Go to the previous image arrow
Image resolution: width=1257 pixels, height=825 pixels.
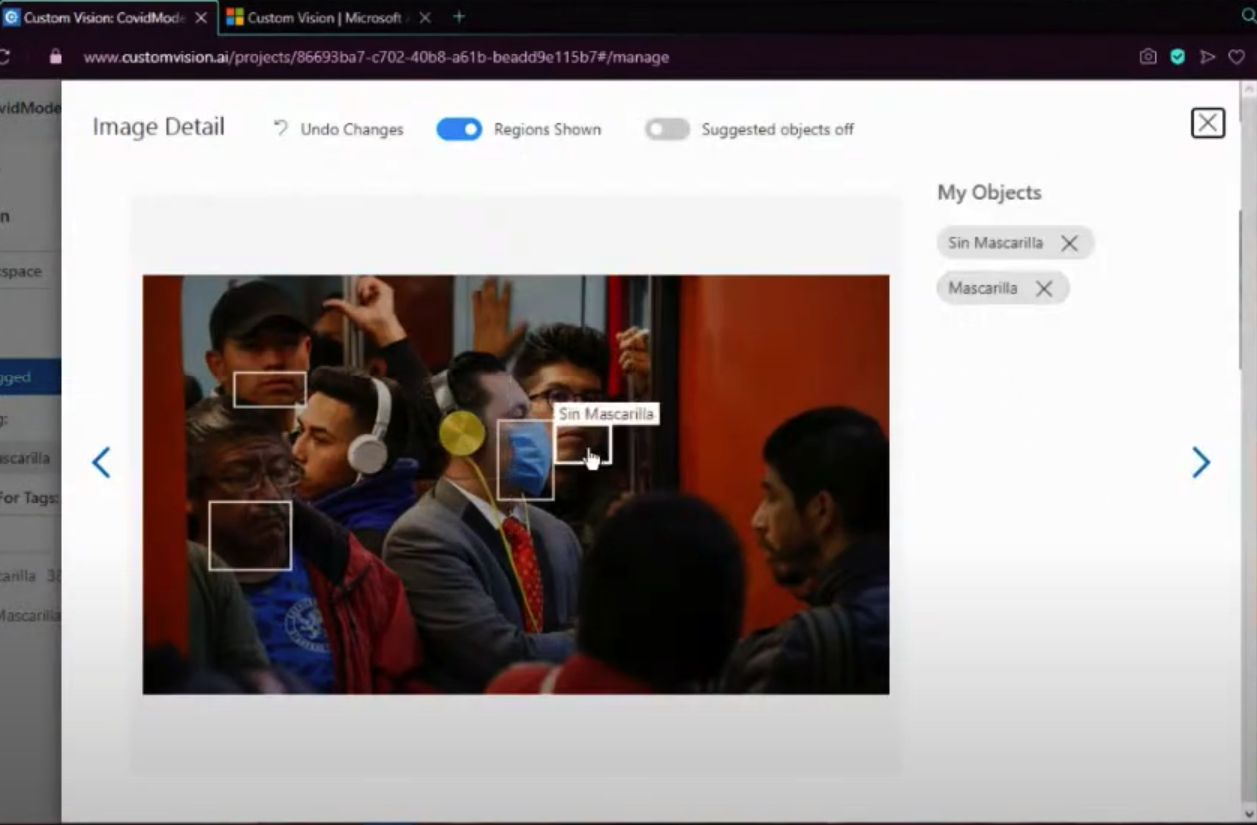(101, 462)
